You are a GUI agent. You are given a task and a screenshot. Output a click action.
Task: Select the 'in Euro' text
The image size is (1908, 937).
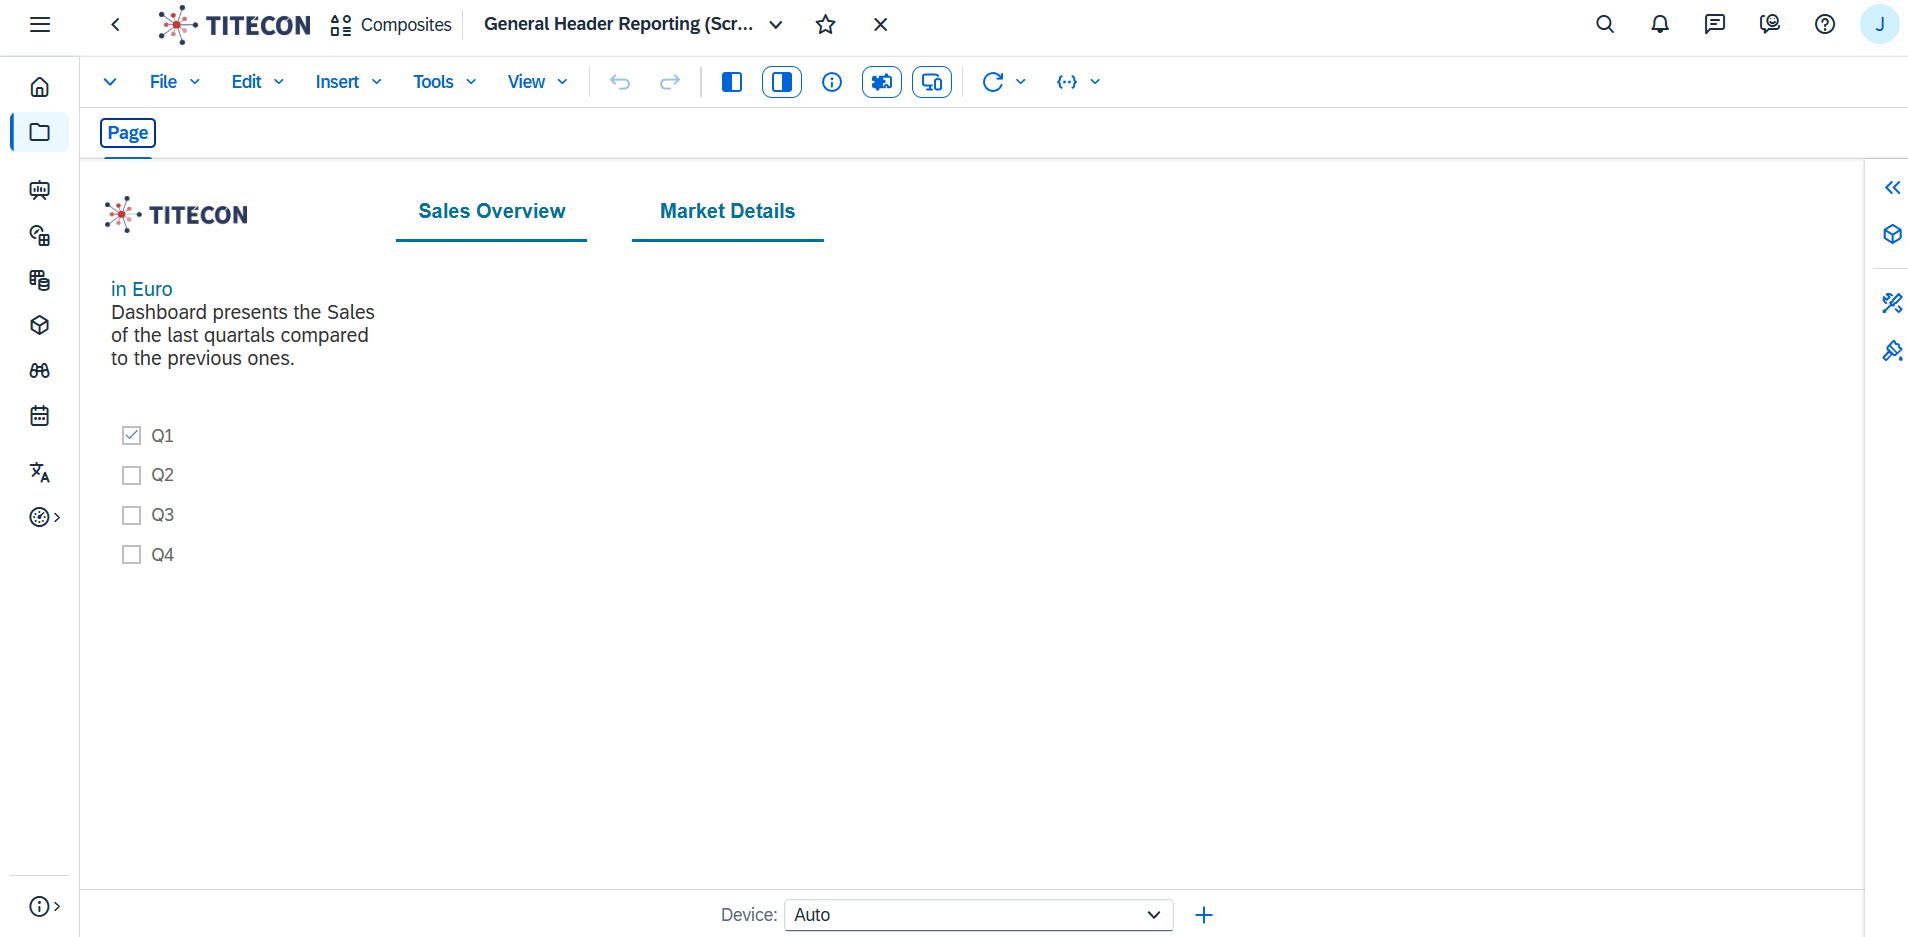[142, 289]
